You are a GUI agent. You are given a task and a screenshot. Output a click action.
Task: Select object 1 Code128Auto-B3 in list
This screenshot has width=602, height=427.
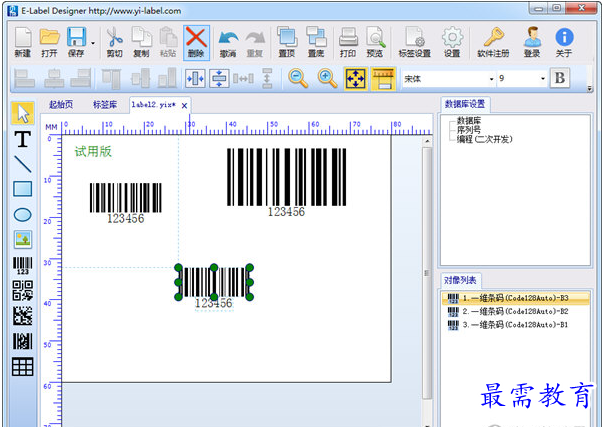tap(515, 298)
